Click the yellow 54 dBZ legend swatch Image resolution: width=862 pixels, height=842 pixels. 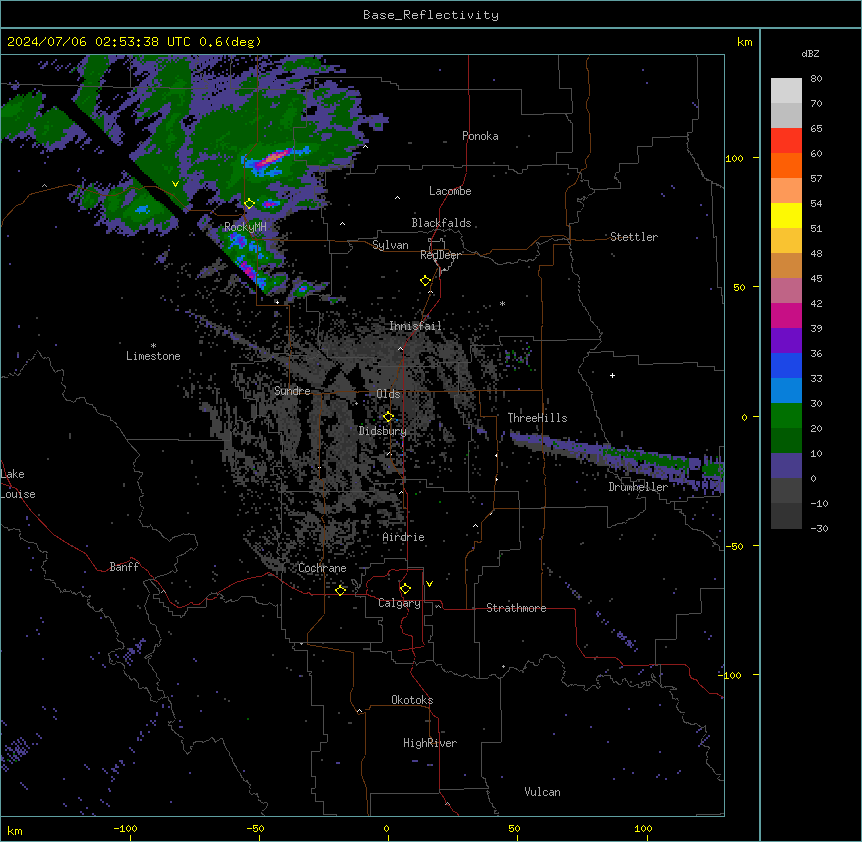(786, 215)
